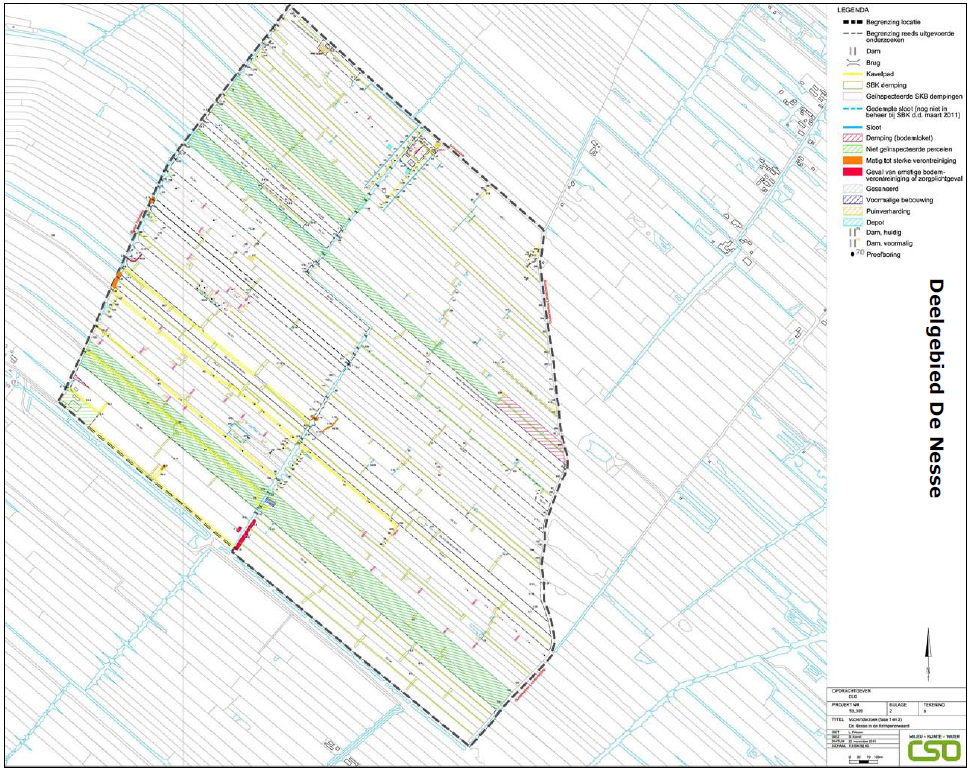Viewport: 970px width, 771px height.
Task: Click the Voormalige bebouwing hatched swatch
Action: (x=848, y=199)
